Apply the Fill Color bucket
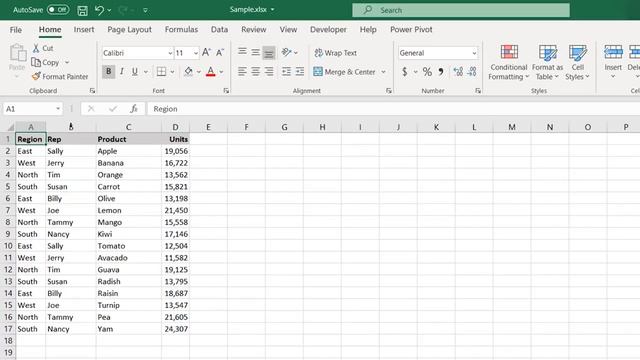 point(189,71)
